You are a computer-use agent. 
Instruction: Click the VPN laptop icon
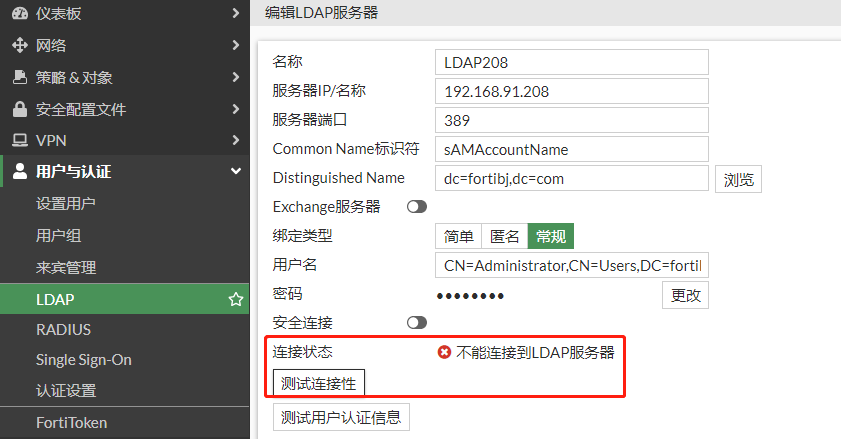click(x=19, y=141)
